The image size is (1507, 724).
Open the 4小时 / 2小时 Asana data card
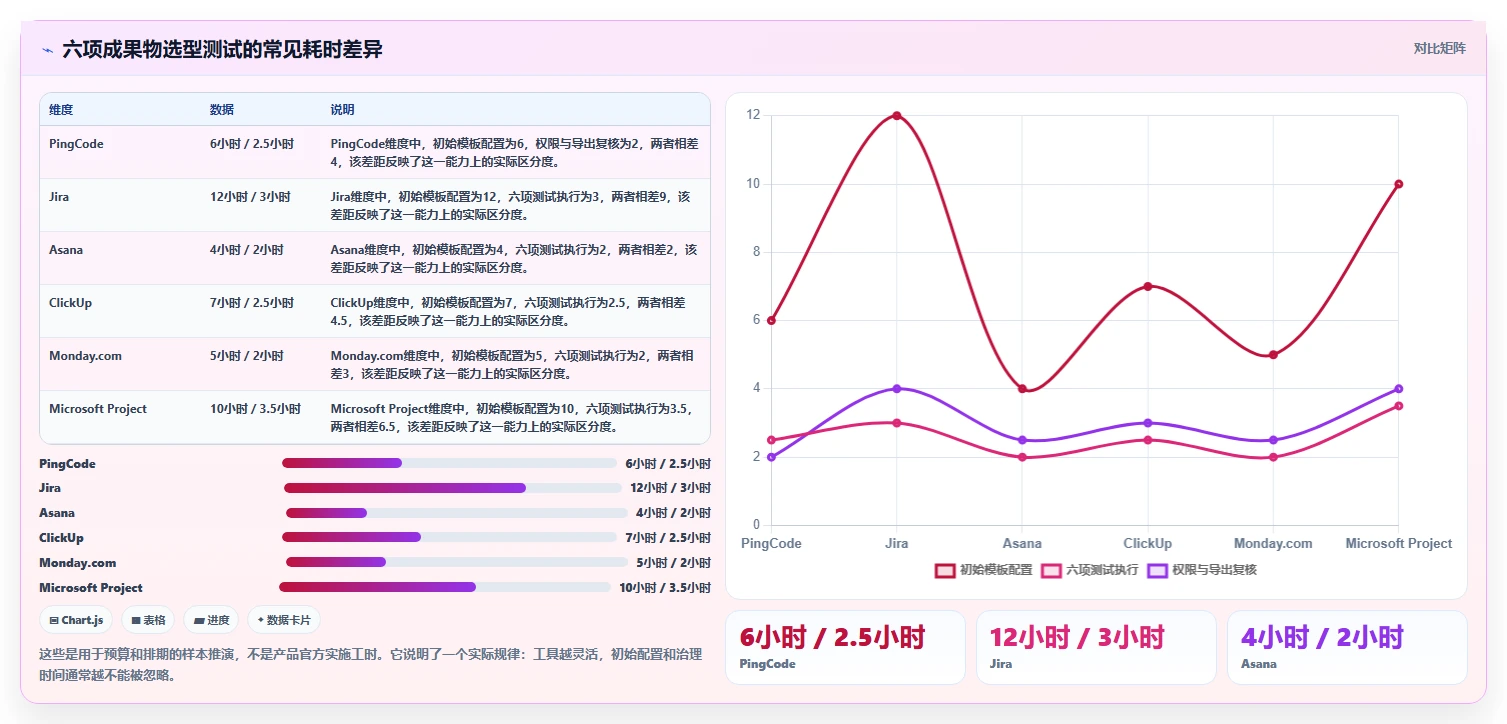[1347, 648]
